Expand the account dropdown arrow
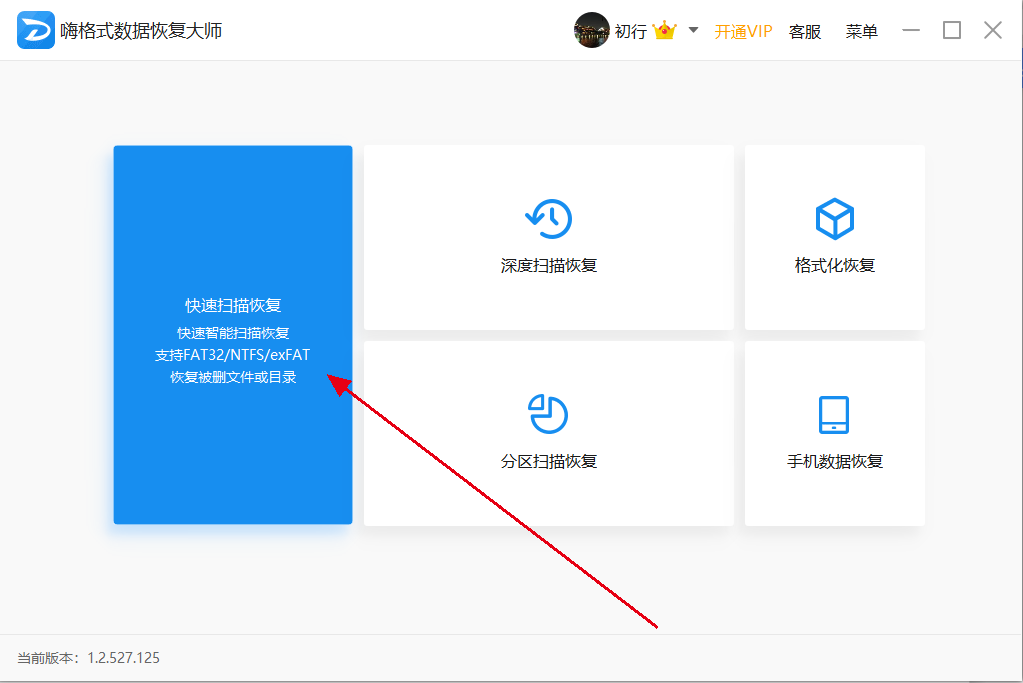 (694, 30)
